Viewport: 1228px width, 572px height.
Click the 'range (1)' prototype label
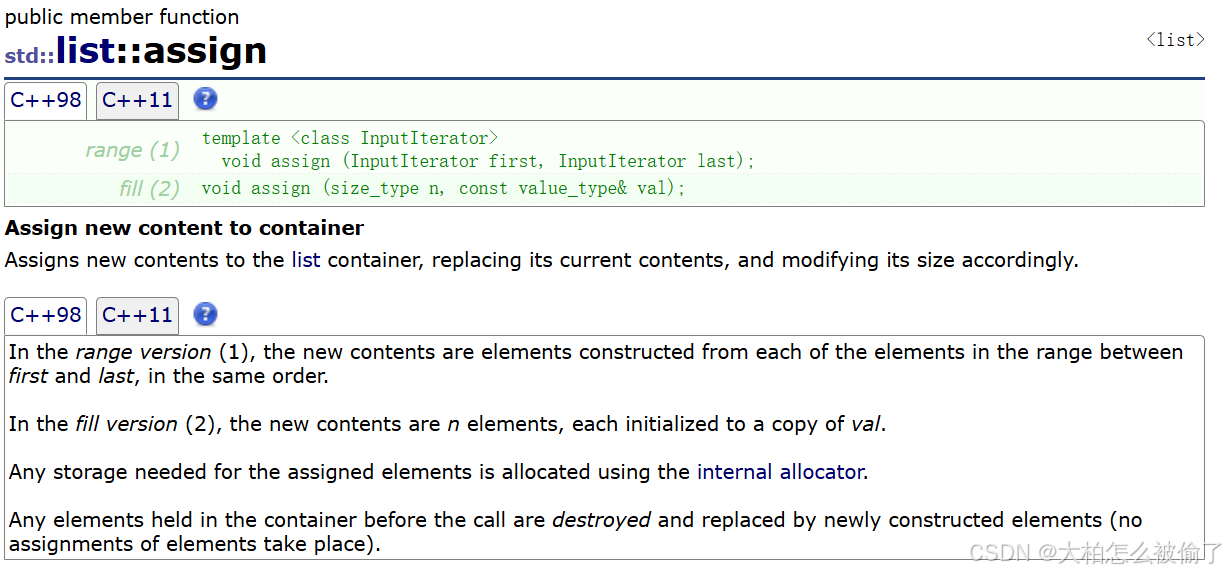tap(132, 150)
